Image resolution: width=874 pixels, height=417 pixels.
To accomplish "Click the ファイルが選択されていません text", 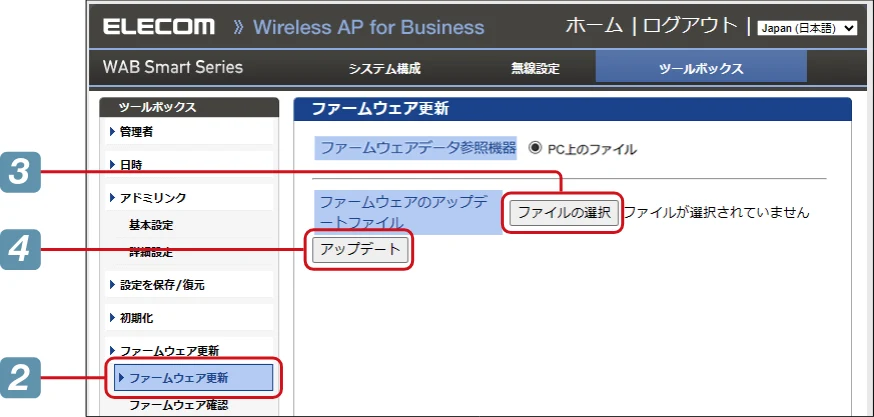I will tap(716, 212).
